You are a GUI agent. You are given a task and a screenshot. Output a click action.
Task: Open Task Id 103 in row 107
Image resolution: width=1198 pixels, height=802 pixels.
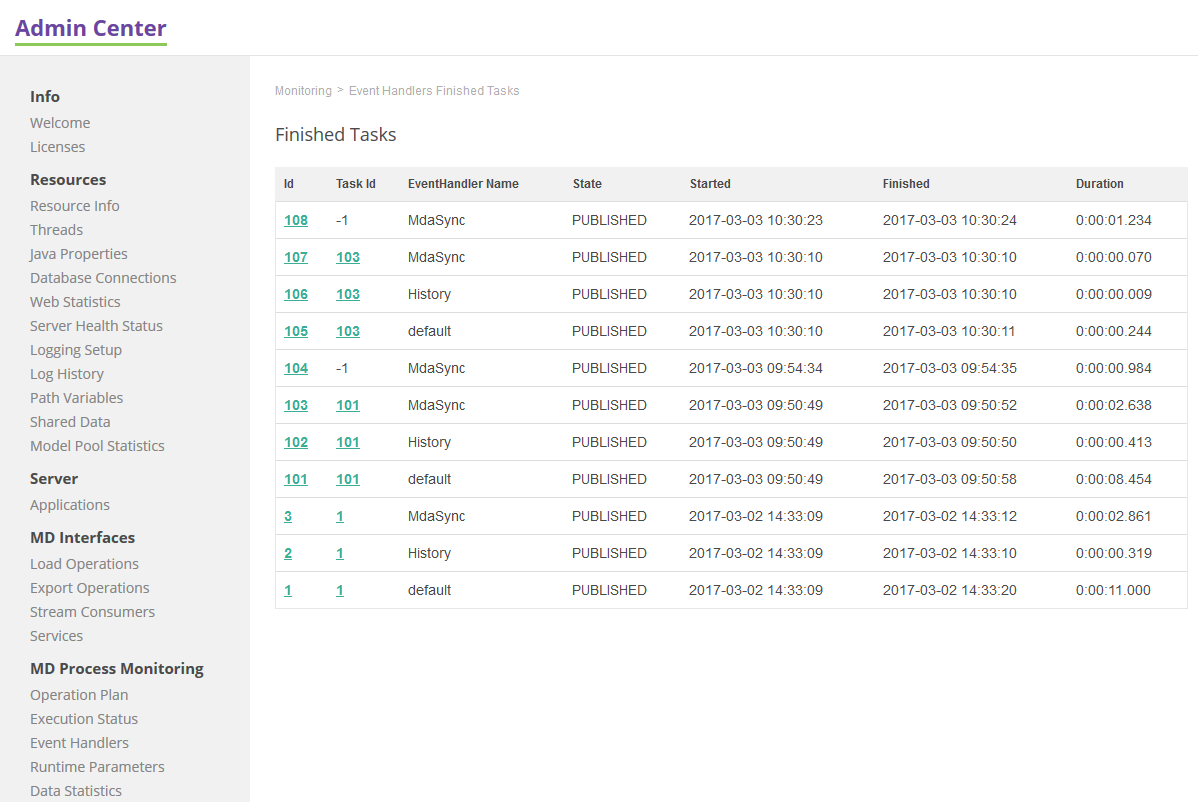(347, 257)
